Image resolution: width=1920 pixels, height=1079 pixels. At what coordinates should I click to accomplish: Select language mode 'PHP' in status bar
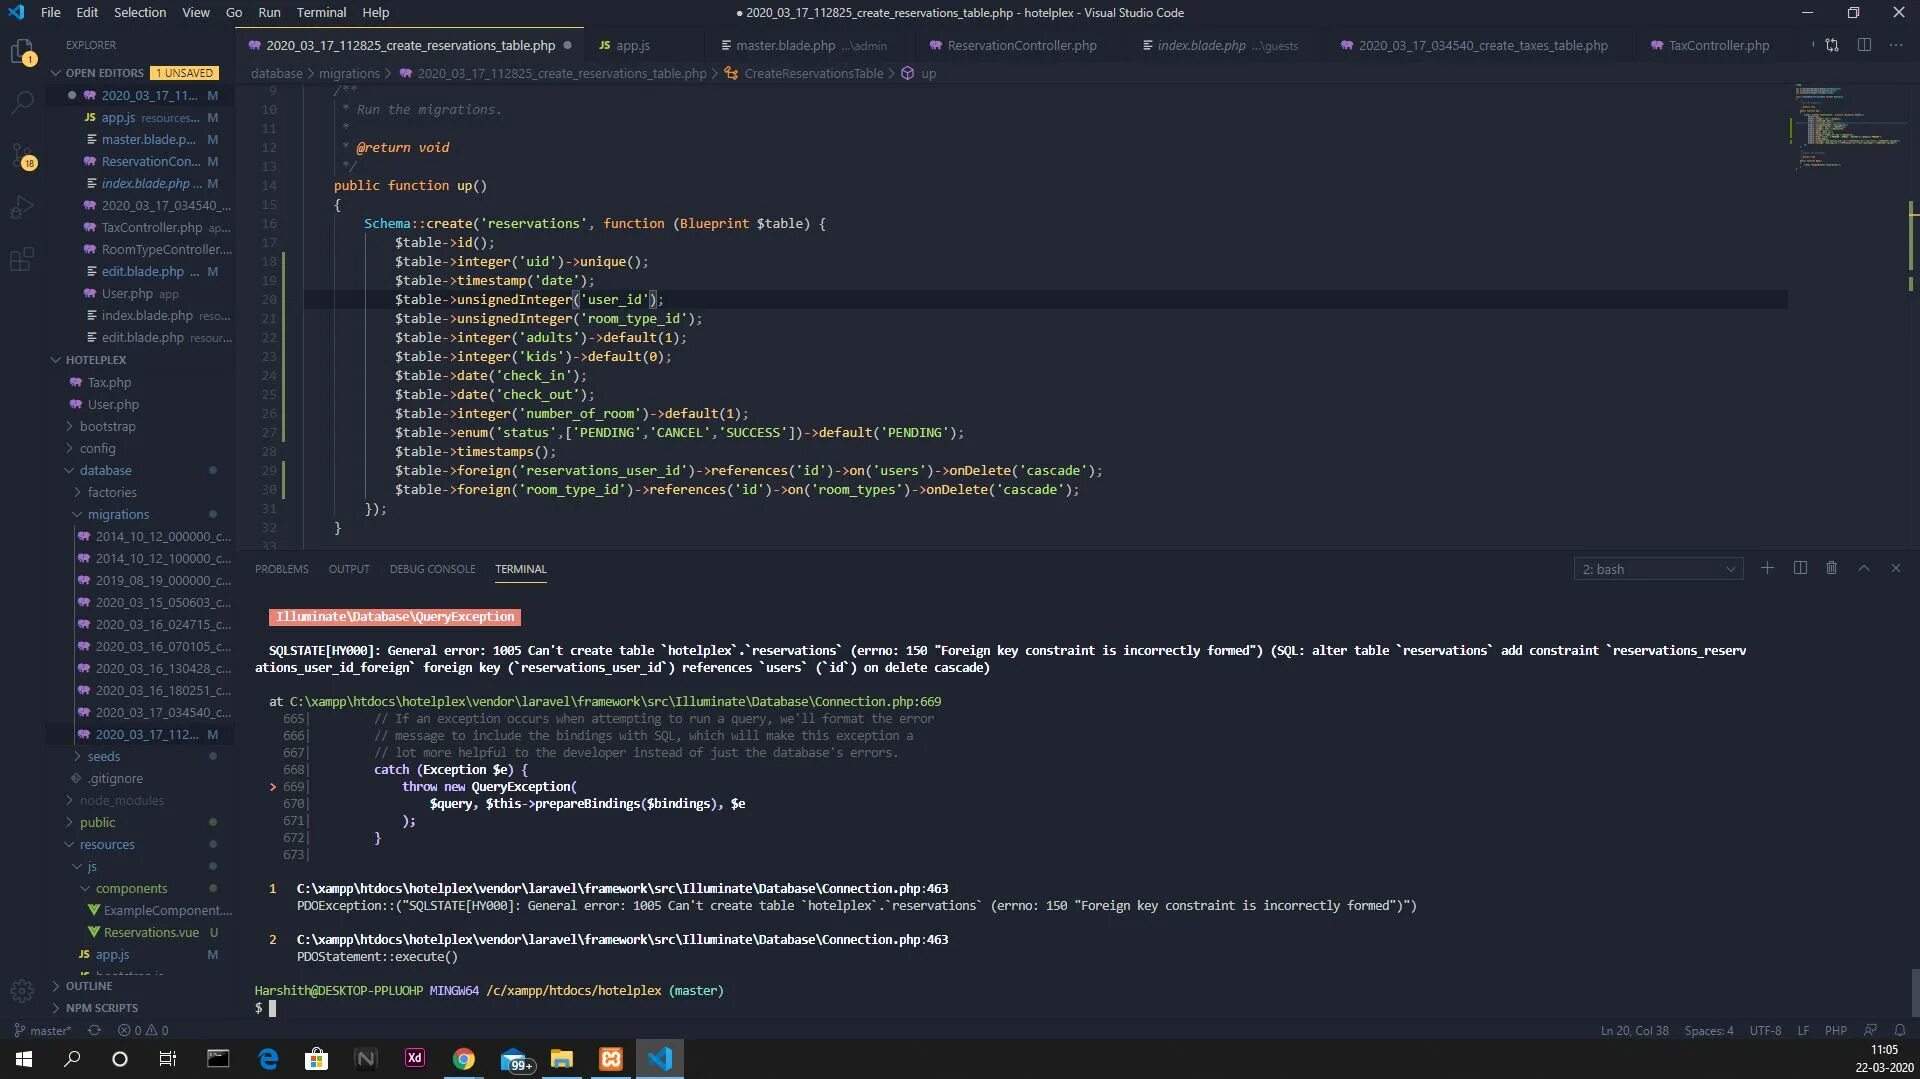point(1835,1030)
